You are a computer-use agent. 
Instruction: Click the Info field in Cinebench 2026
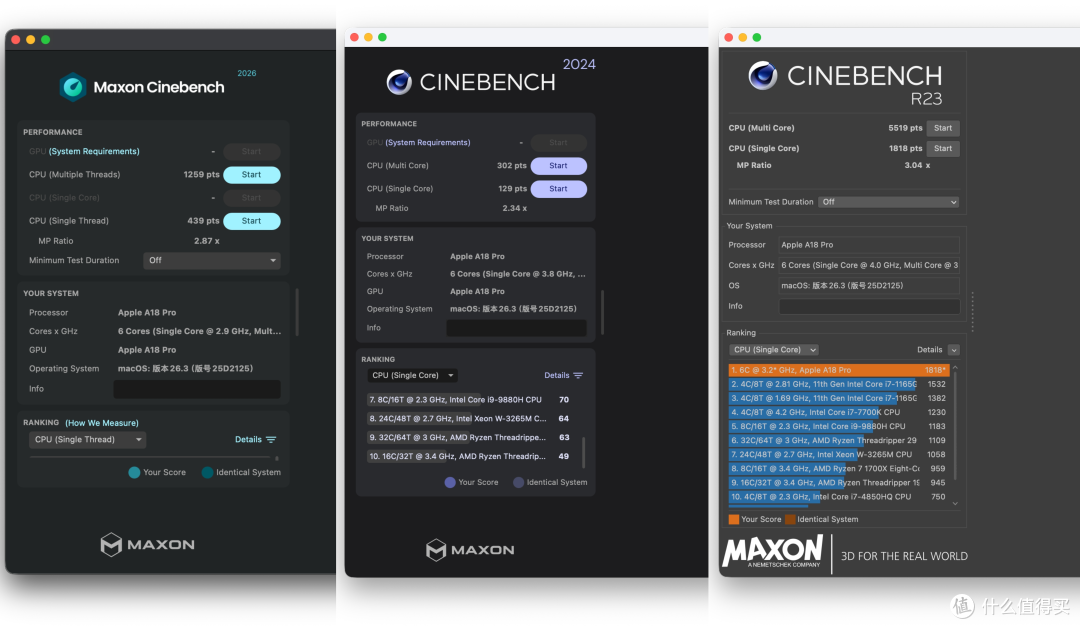(197, 389)
